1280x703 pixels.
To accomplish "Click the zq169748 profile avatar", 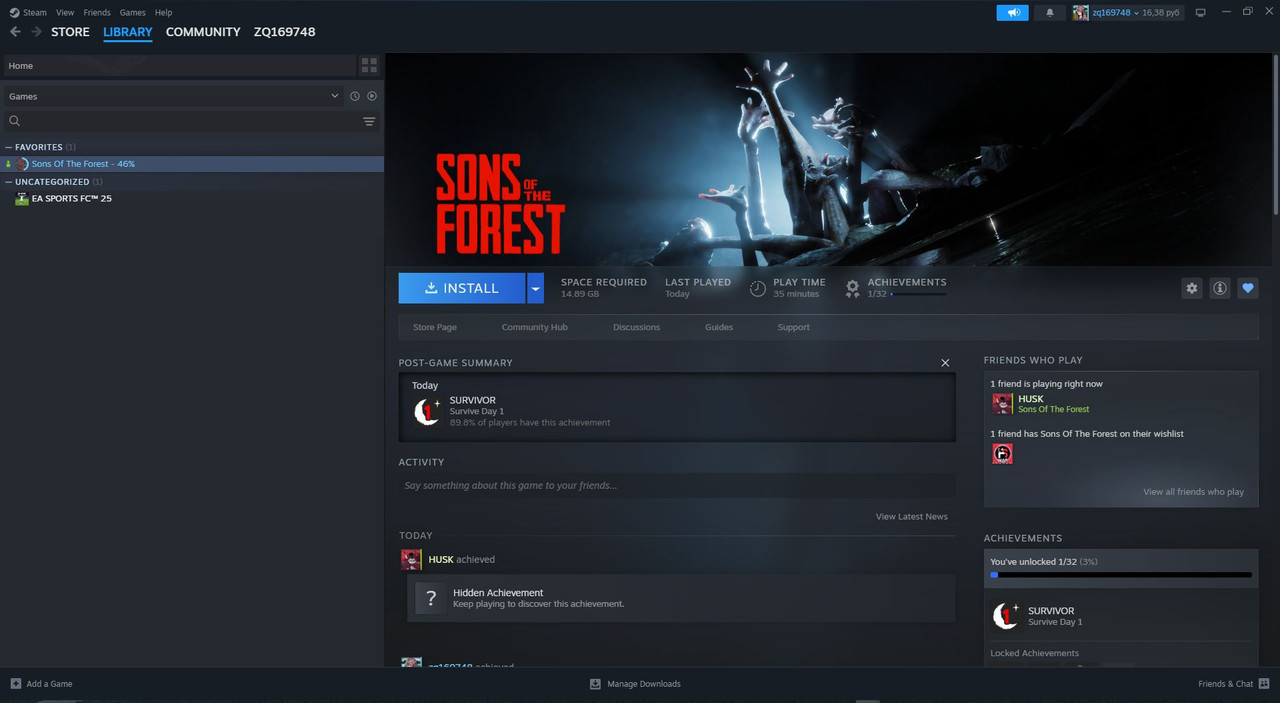I will tap(1081, 12).
